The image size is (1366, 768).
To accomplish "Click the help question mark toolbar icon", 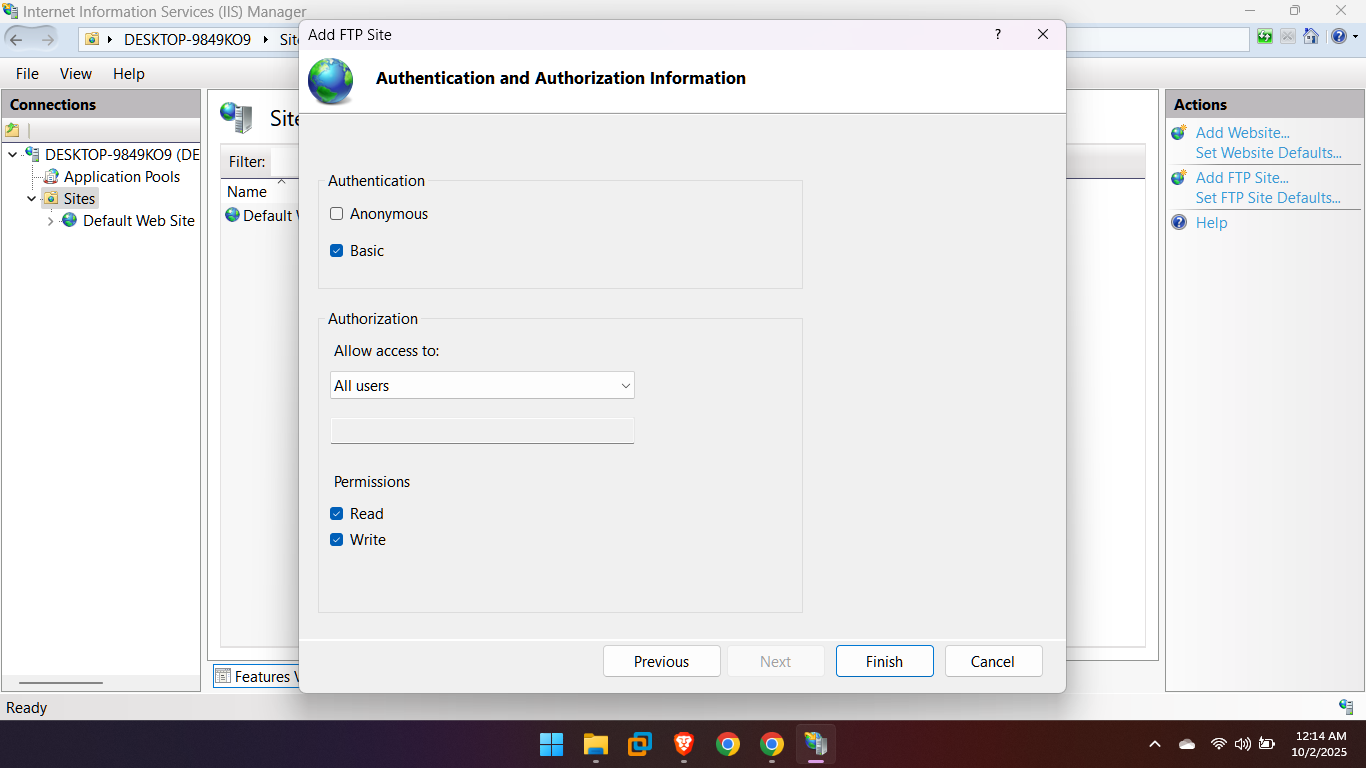I will point(1338,37).
